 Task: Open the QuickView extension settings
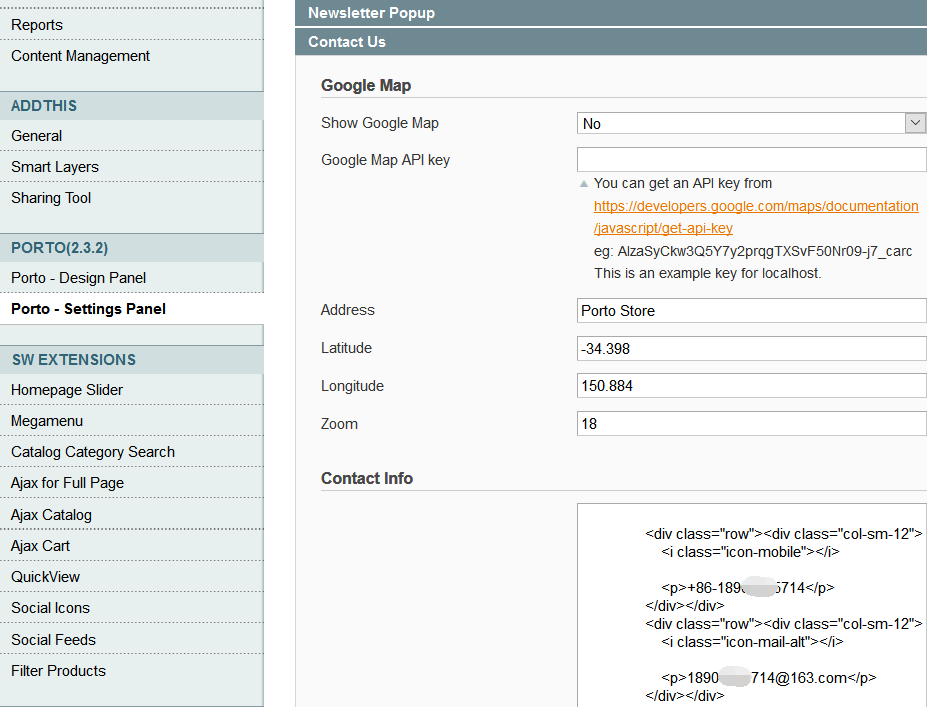(46, 577)
